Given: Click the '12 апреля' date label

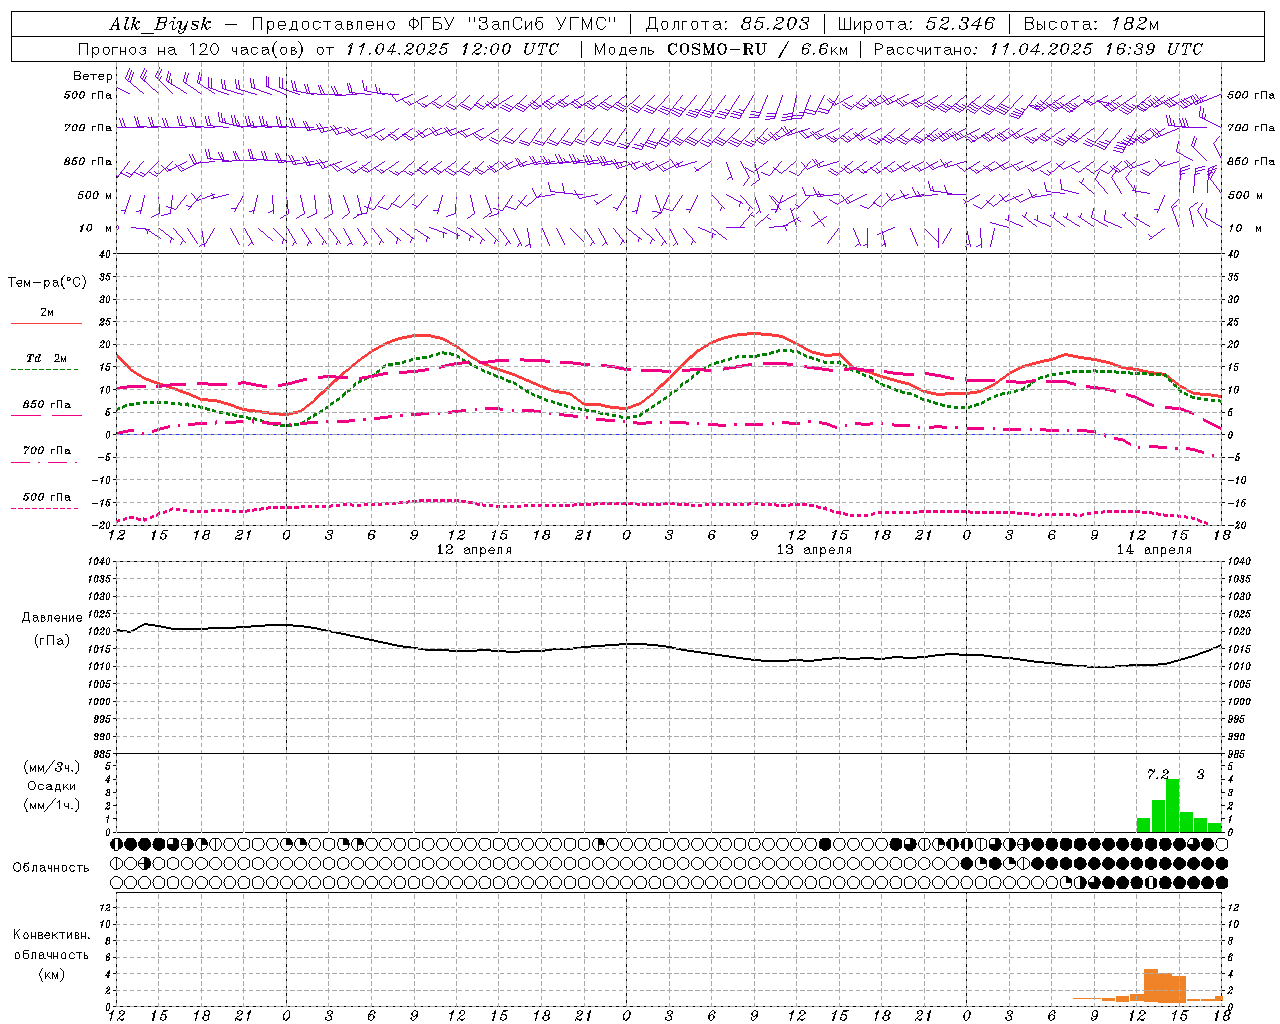Looking at the screenshot, I should coord(474,550).
